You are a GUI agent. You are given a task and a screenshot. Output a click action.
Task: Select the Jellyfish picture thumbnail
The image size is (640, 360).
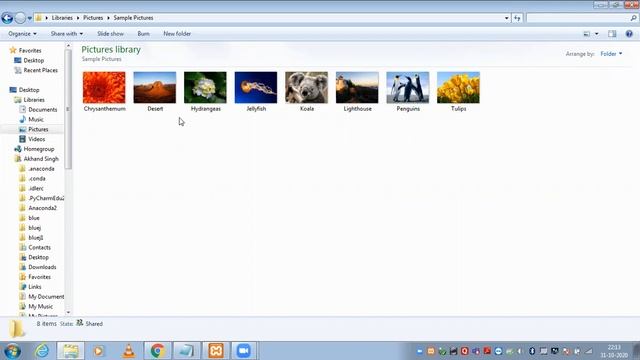pos(256,87)
